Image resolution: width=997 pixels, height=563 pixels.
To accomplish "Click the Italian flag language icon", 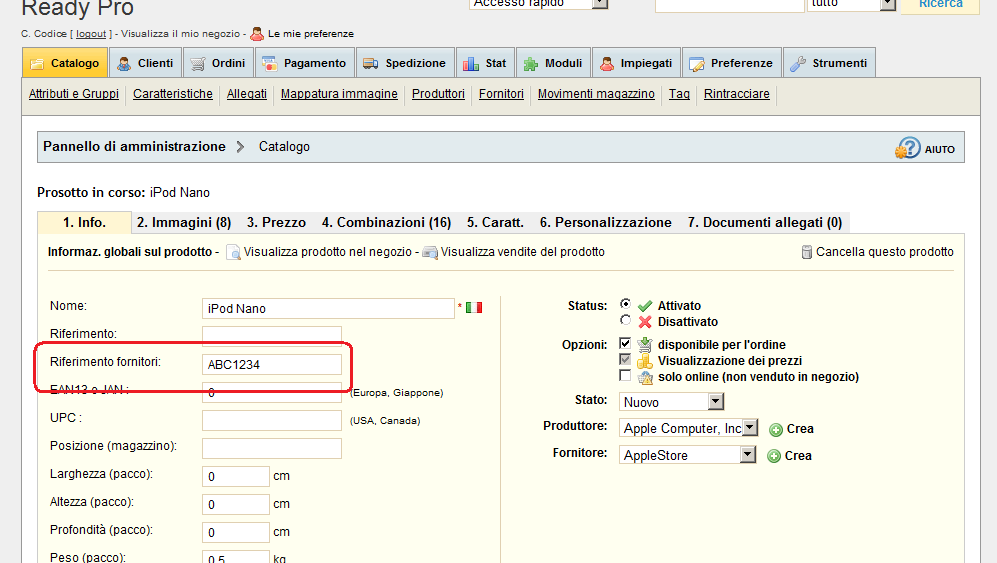I will (x=474, y=308).
